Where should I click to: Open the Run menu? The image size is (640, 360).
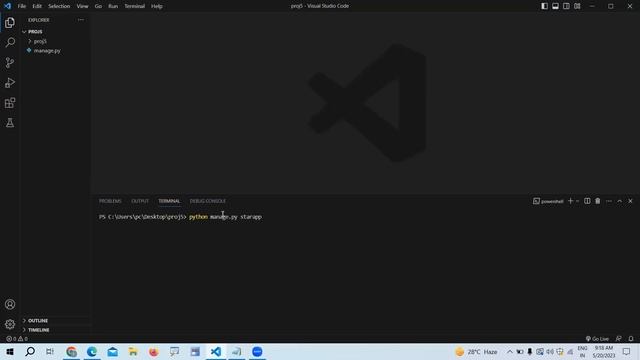pyautogui.click(x=113, y=6)
